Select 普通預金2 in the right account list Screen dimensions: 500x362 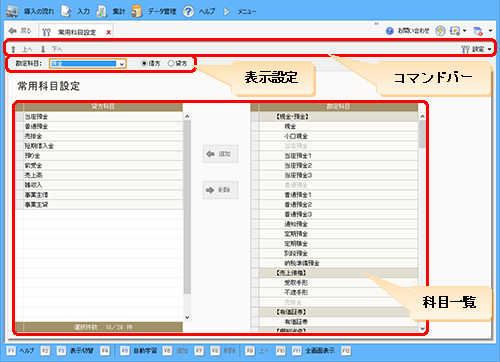point(338,204)
